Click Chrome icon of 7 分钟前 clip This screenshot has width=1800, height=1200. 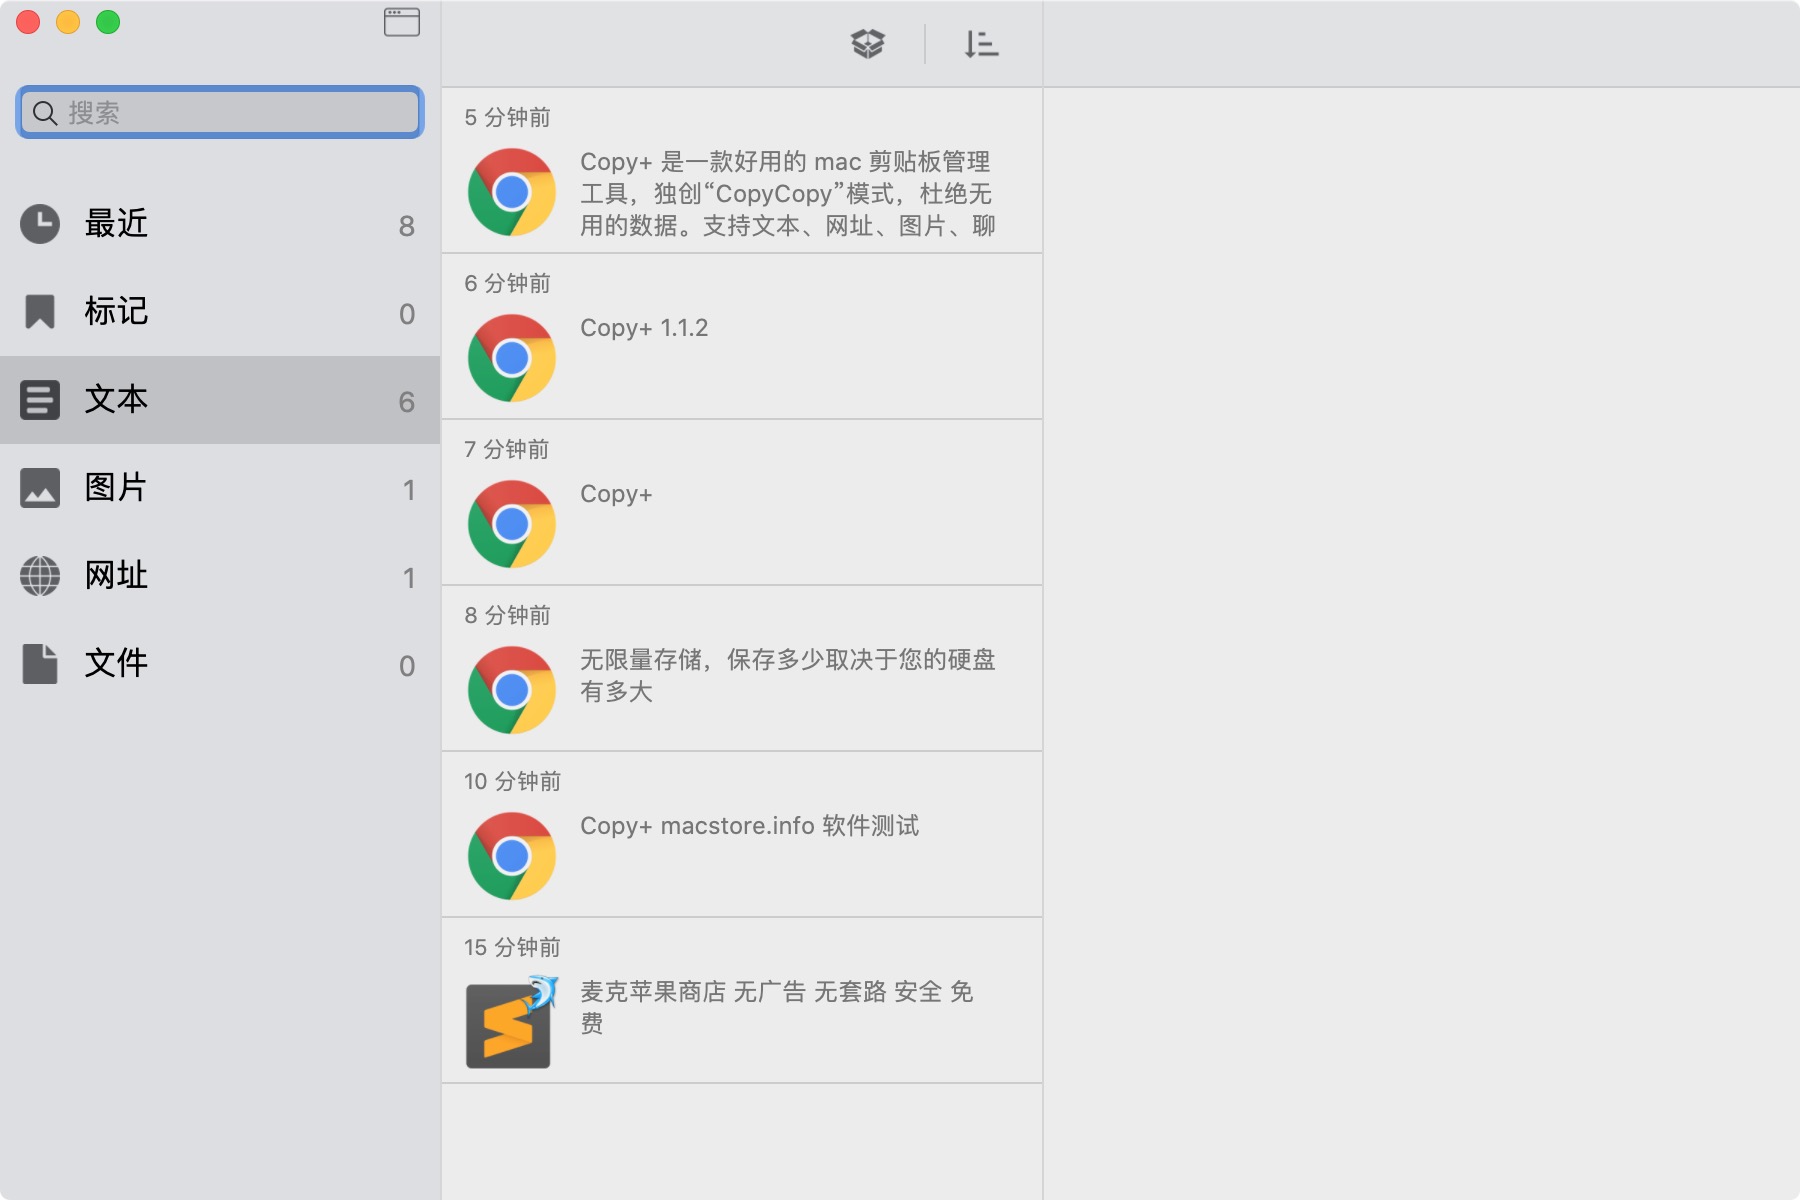coord(512,524)
